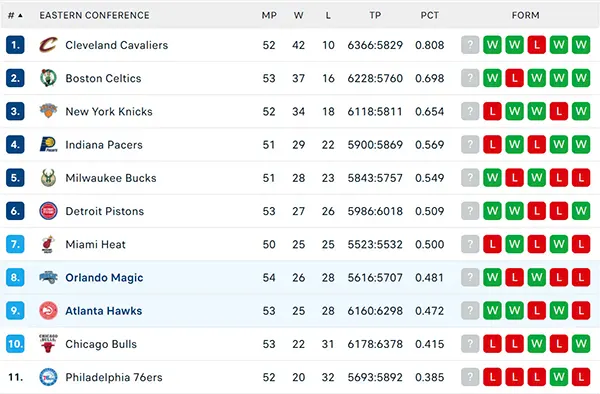Screen dimensions: 600x394
Task: Select the Indiana Pacers logo icon
Action: click(x=48, y=145)
